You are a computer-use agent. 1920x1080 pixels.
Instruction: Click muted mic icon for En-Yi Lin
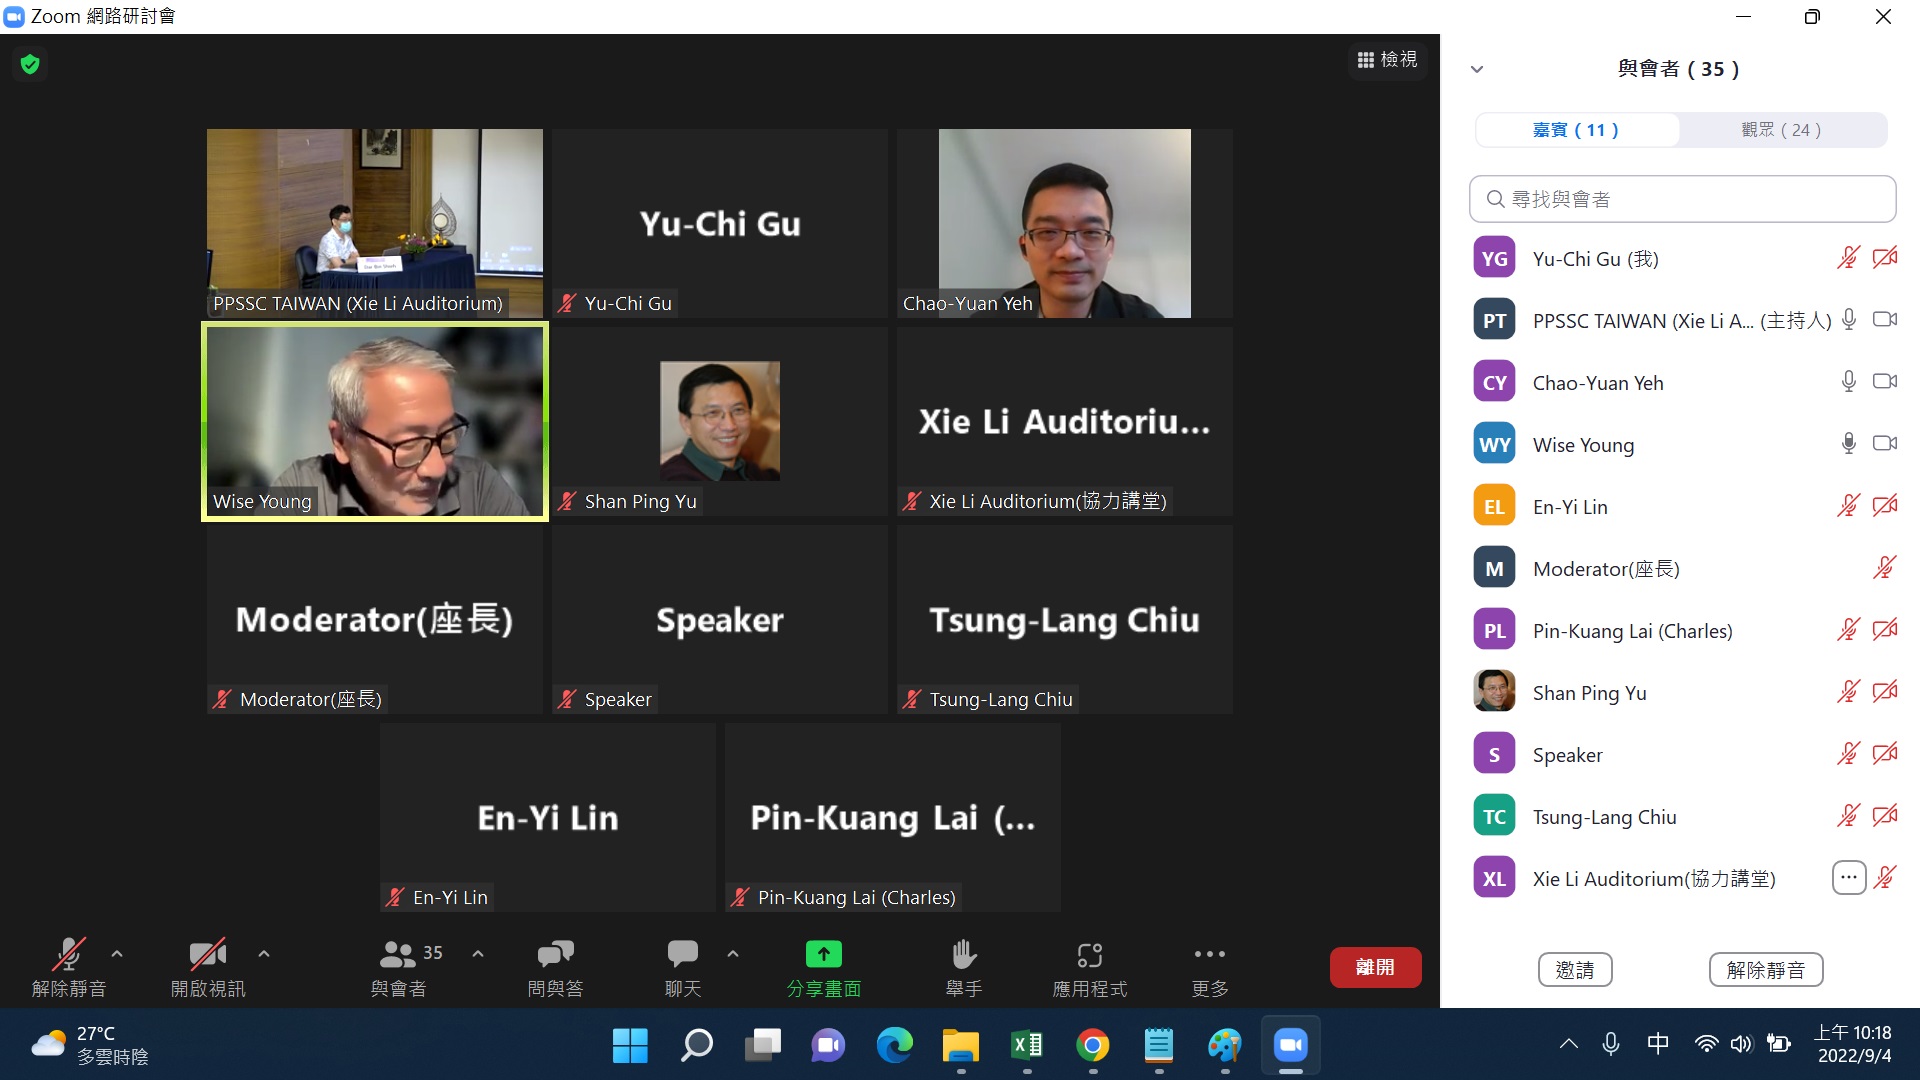[x=1848, y=505]
